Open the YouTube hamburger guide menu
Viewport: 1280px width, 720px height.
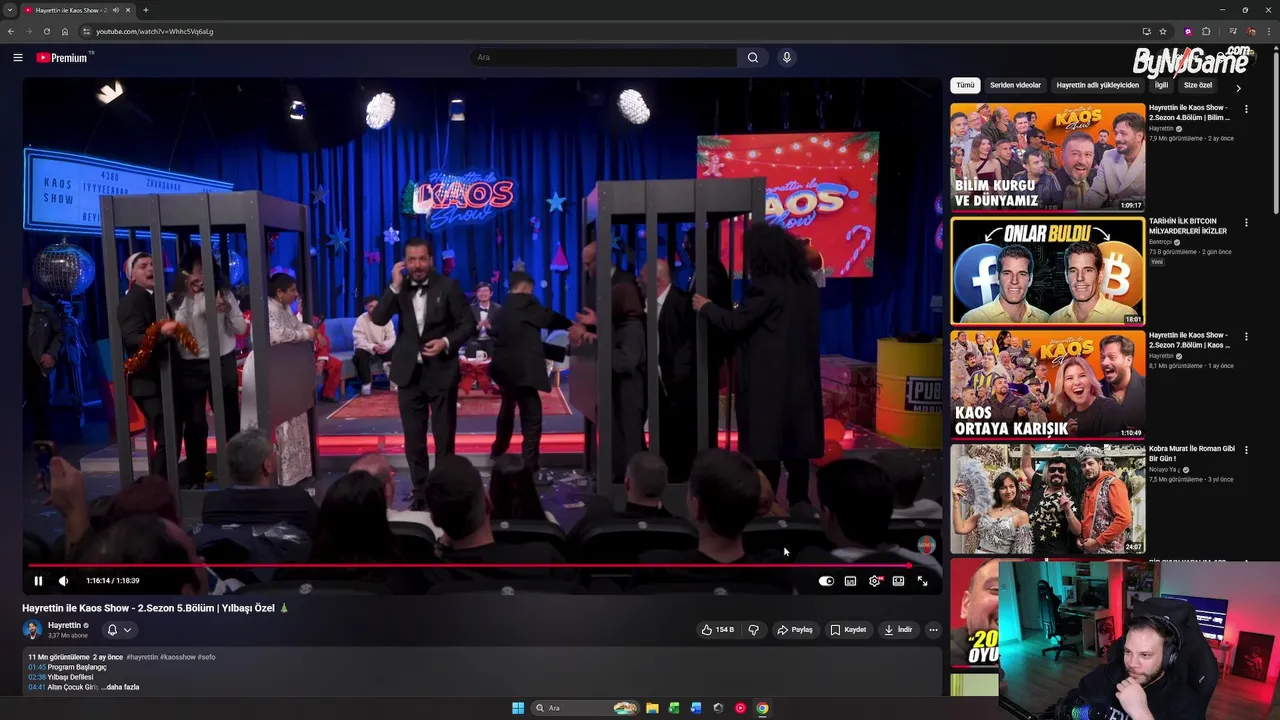click(x=18, y=57)
